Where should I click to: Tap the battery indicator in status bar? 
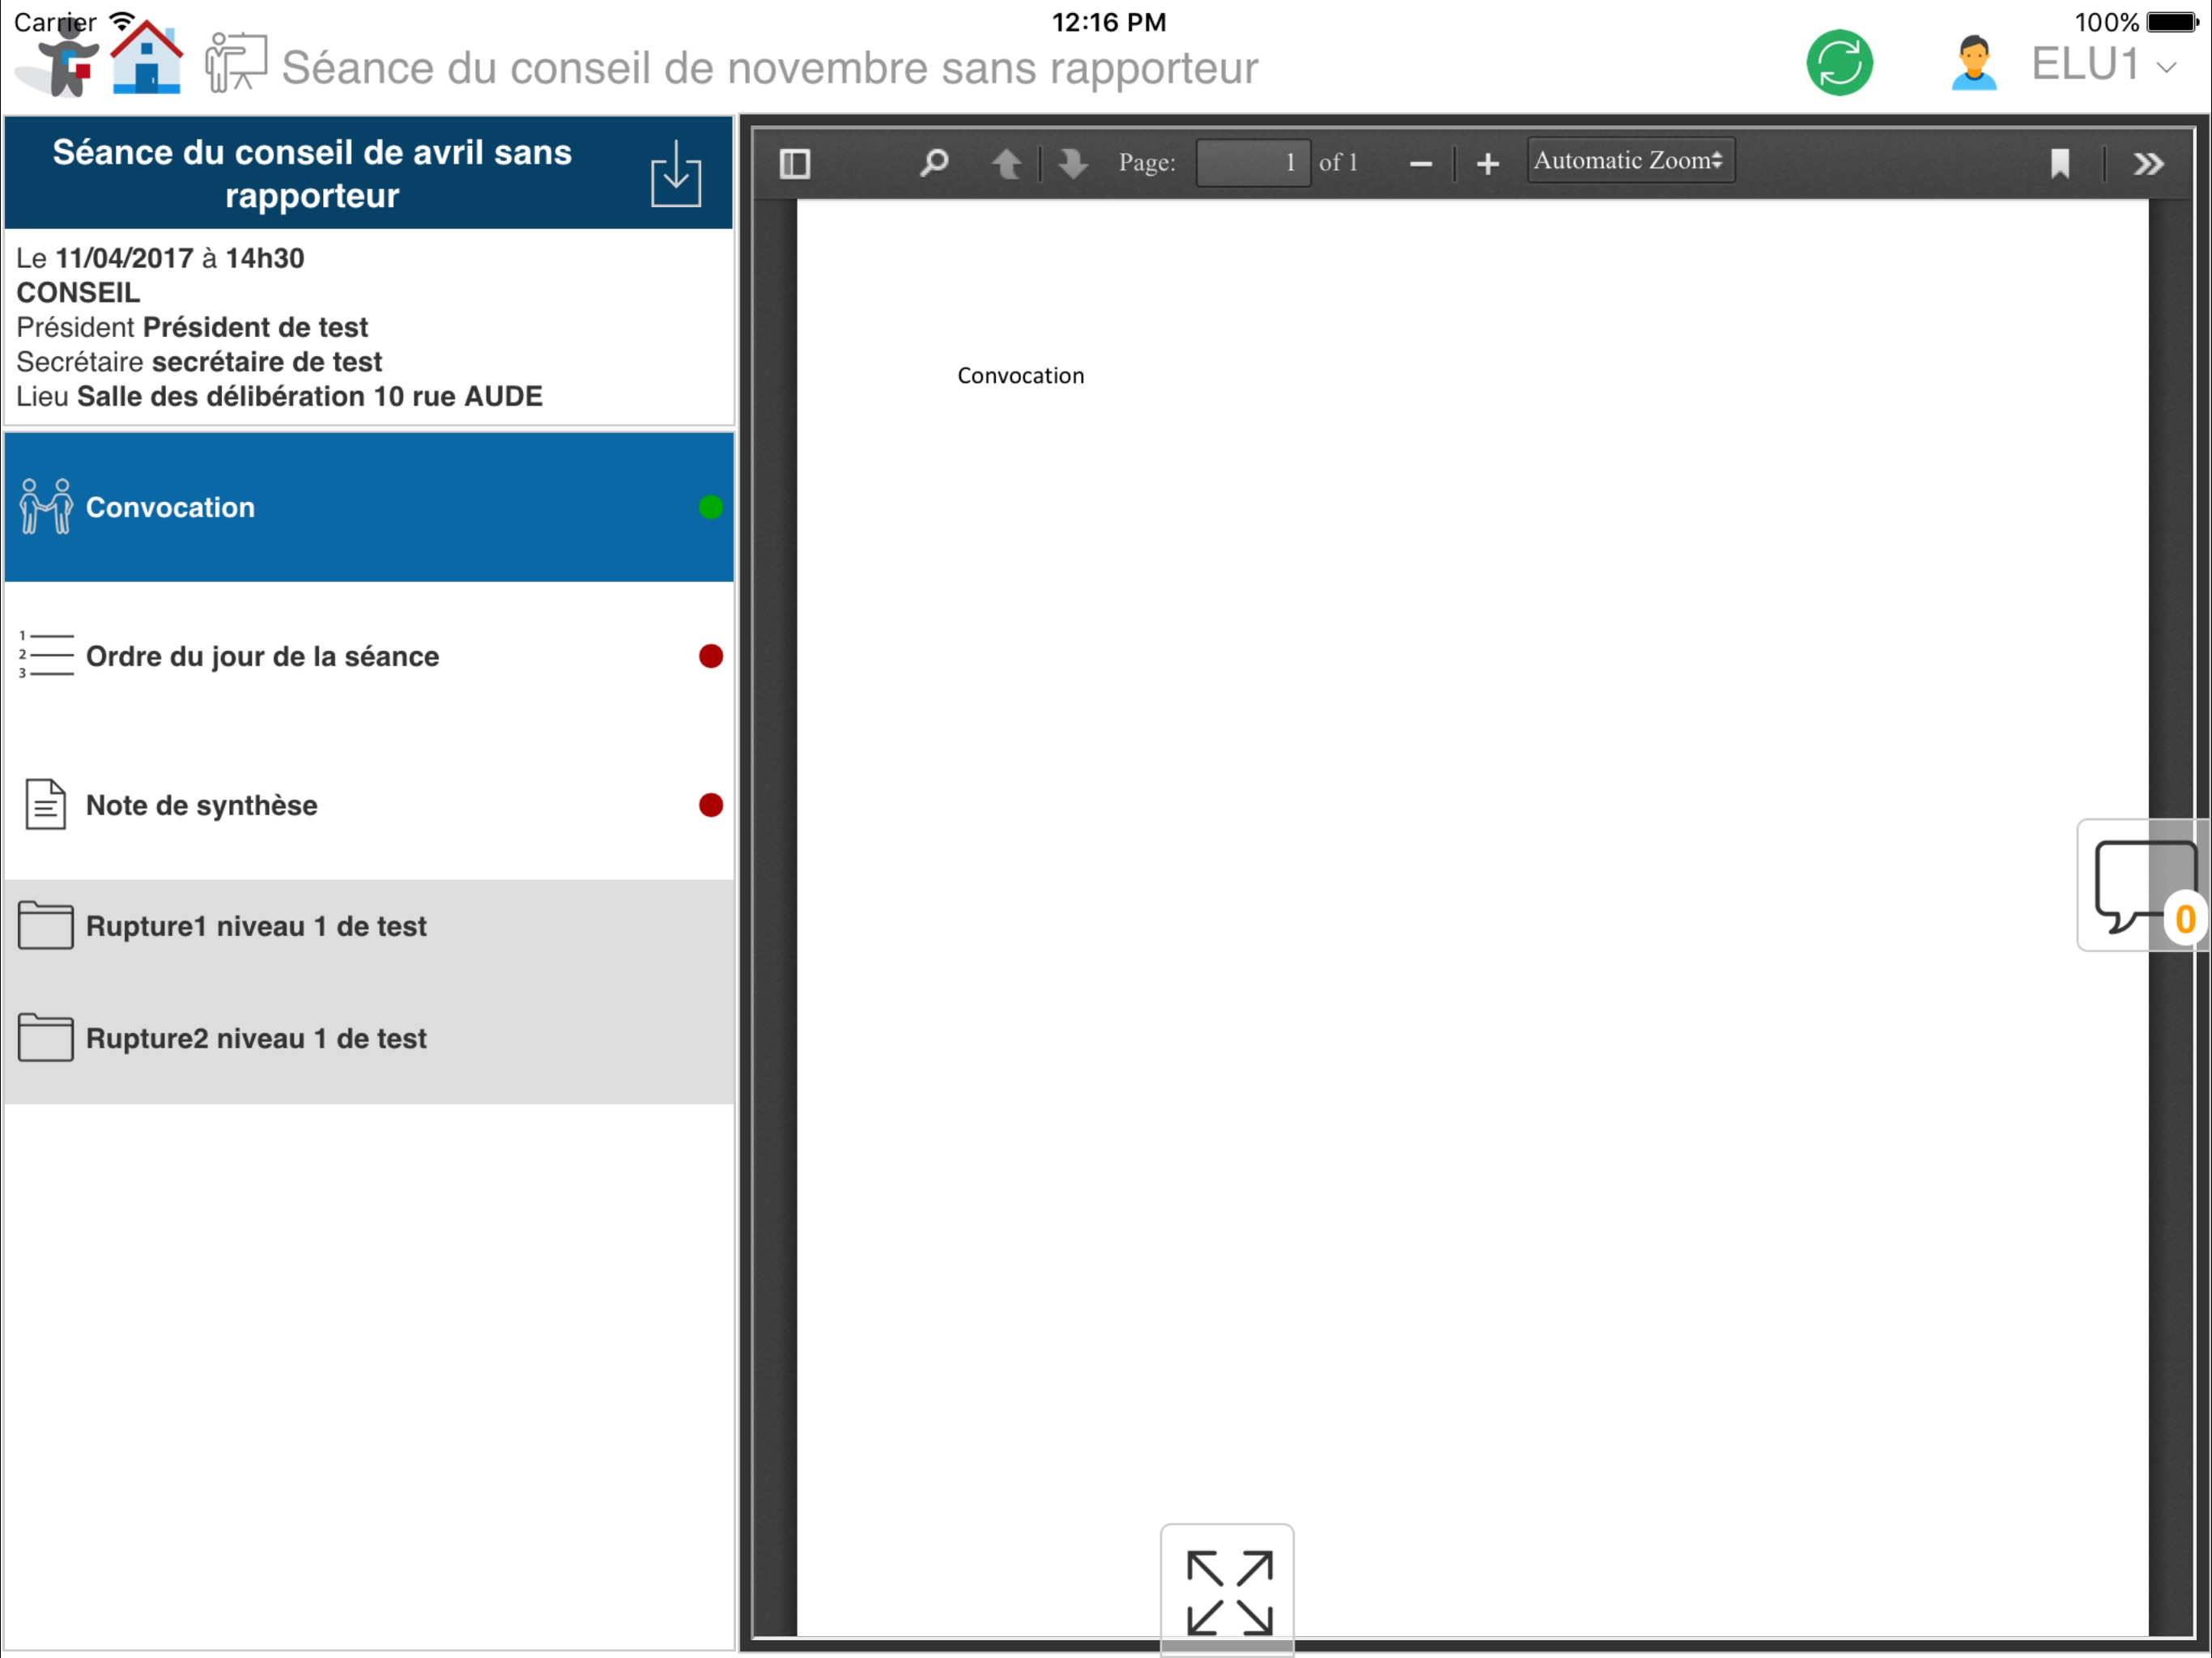coord(2172,22)
